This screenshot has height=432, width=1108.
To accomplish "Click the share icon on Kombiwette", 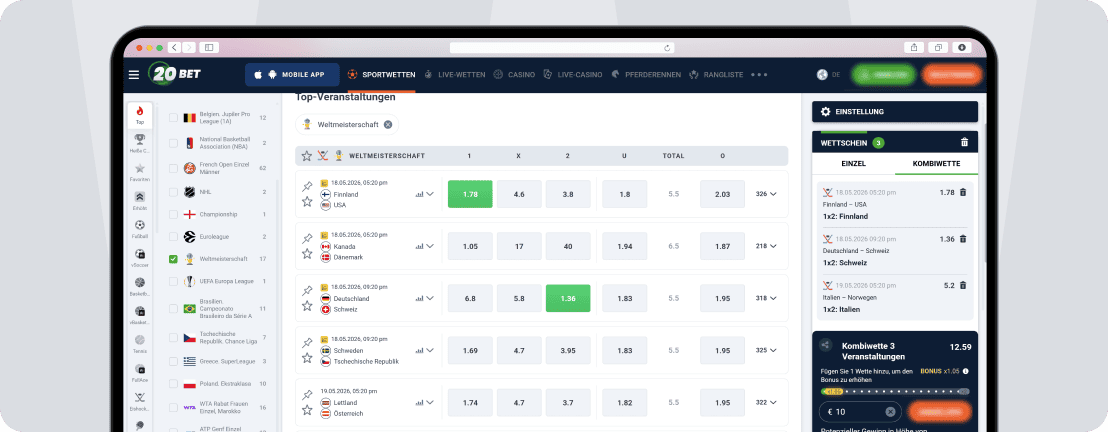I will (x=825, y=346).
